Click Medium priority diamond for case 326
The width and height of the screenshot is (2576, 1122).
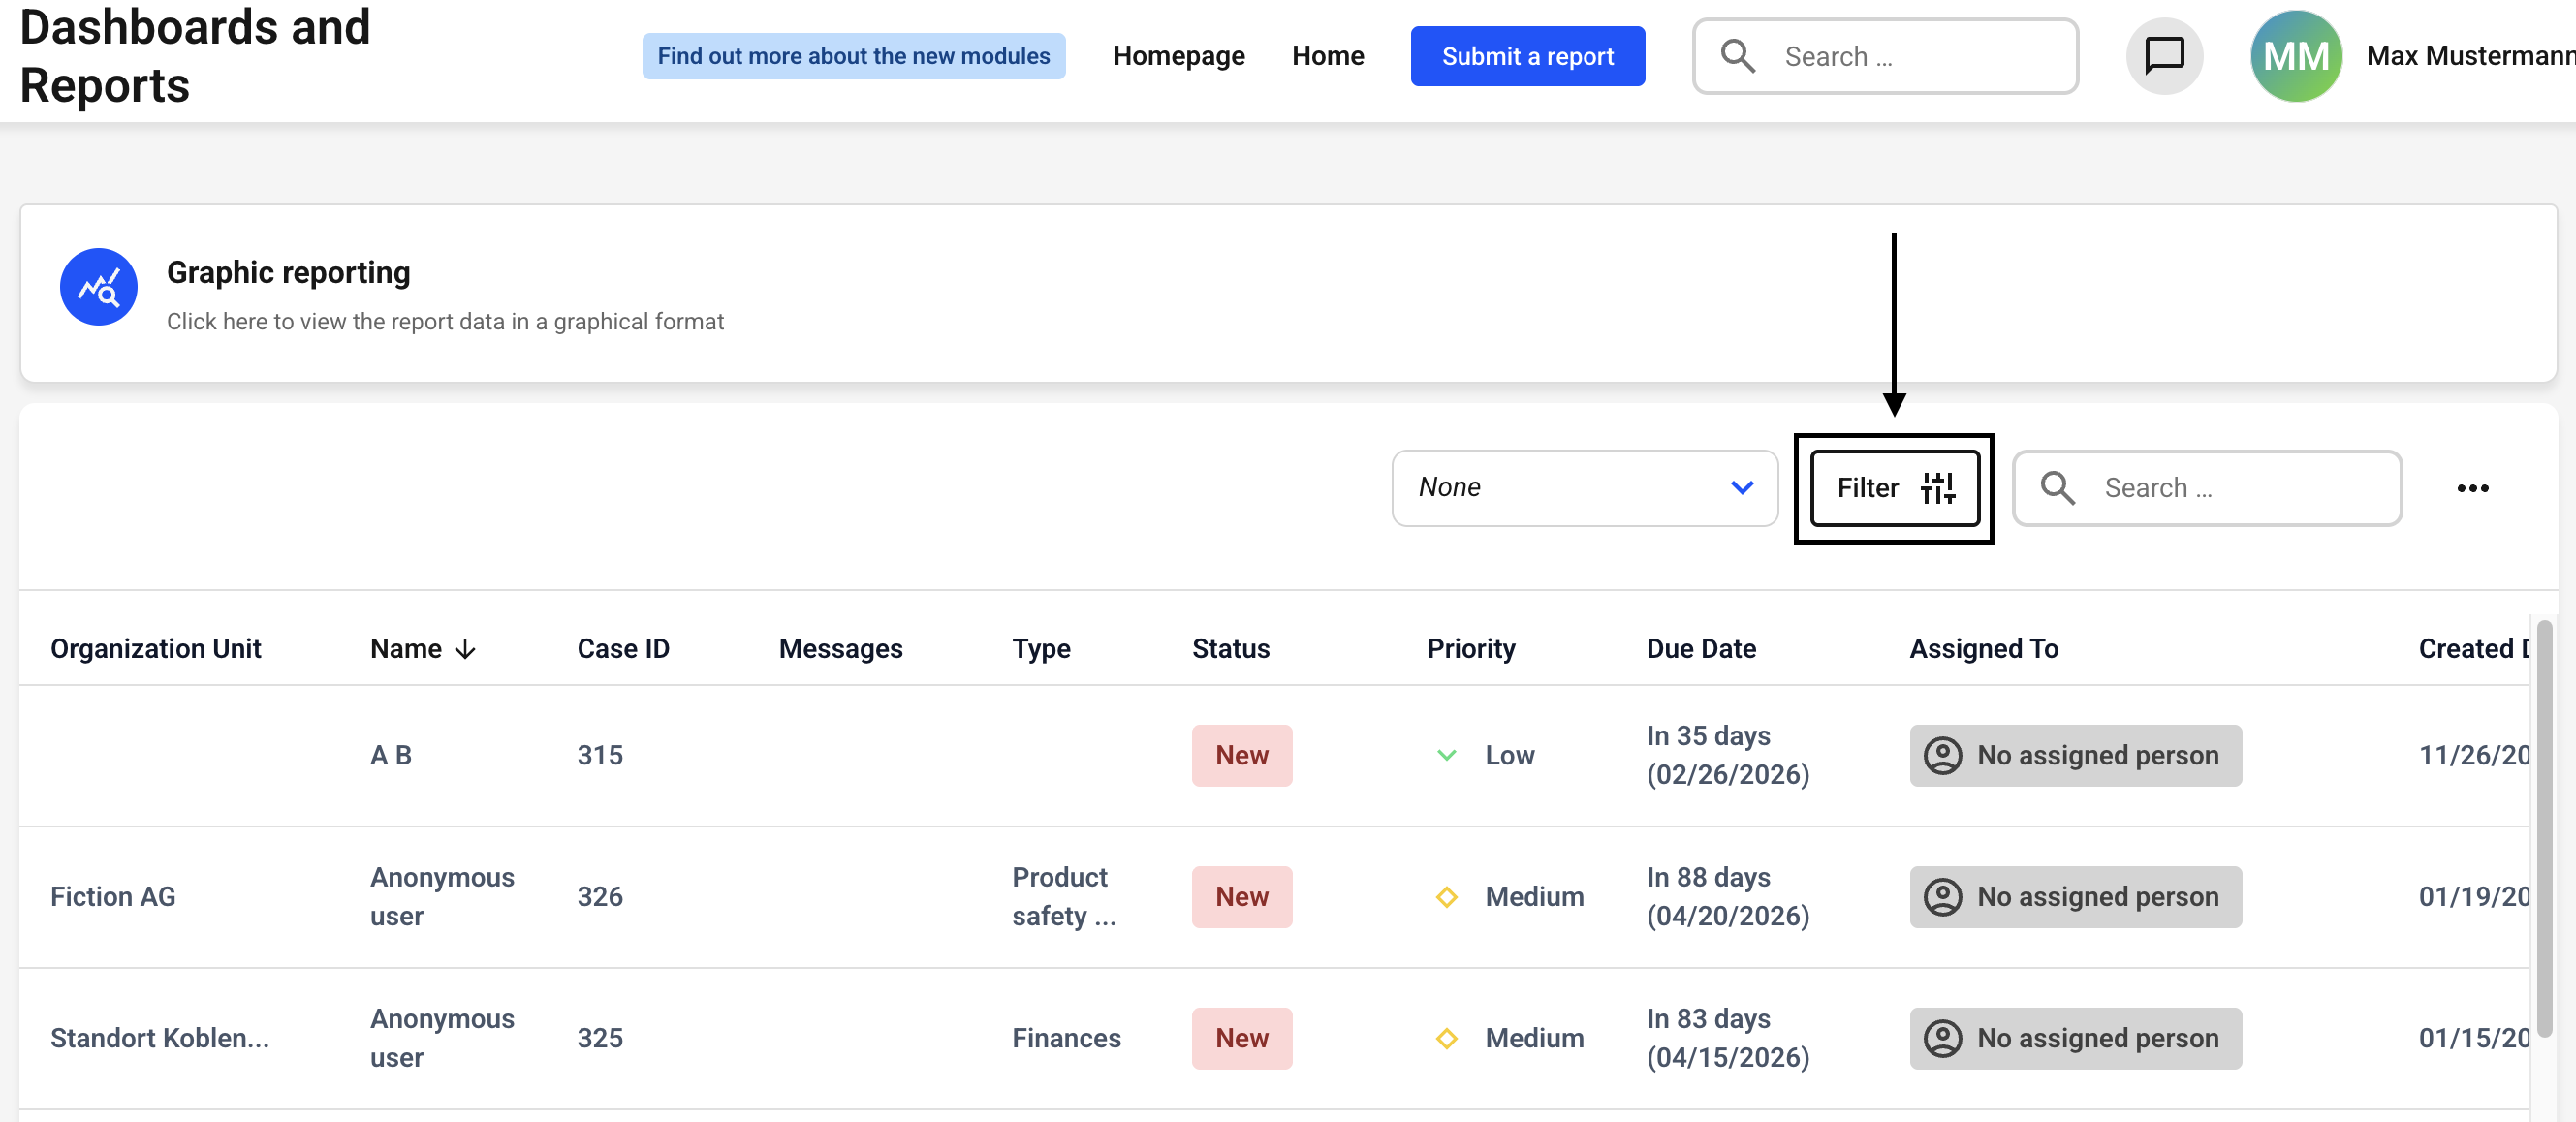click(1446, 897)
